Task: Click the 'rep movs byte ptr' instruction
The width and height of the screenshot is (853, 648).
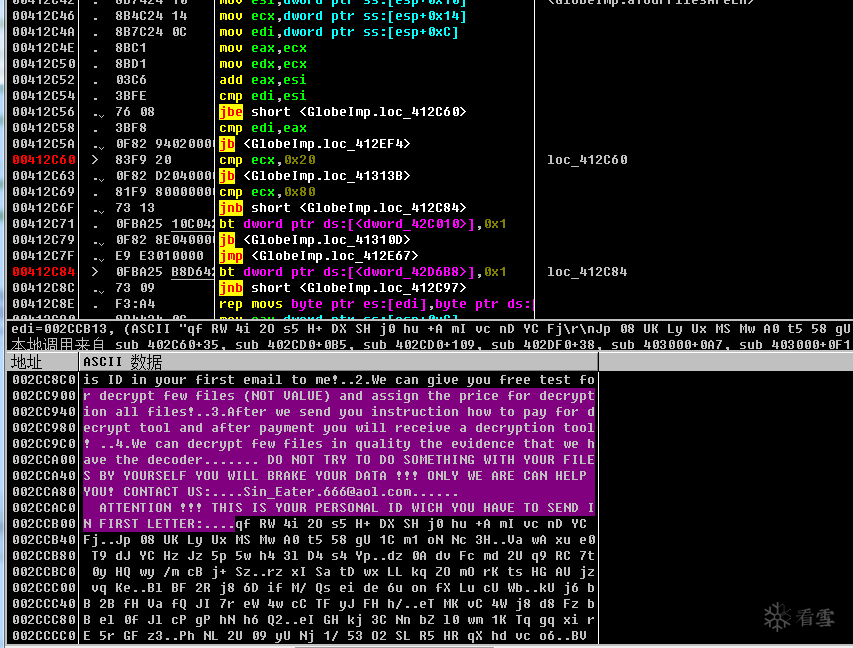Action: pyautogui.click(x=376, y=304)
